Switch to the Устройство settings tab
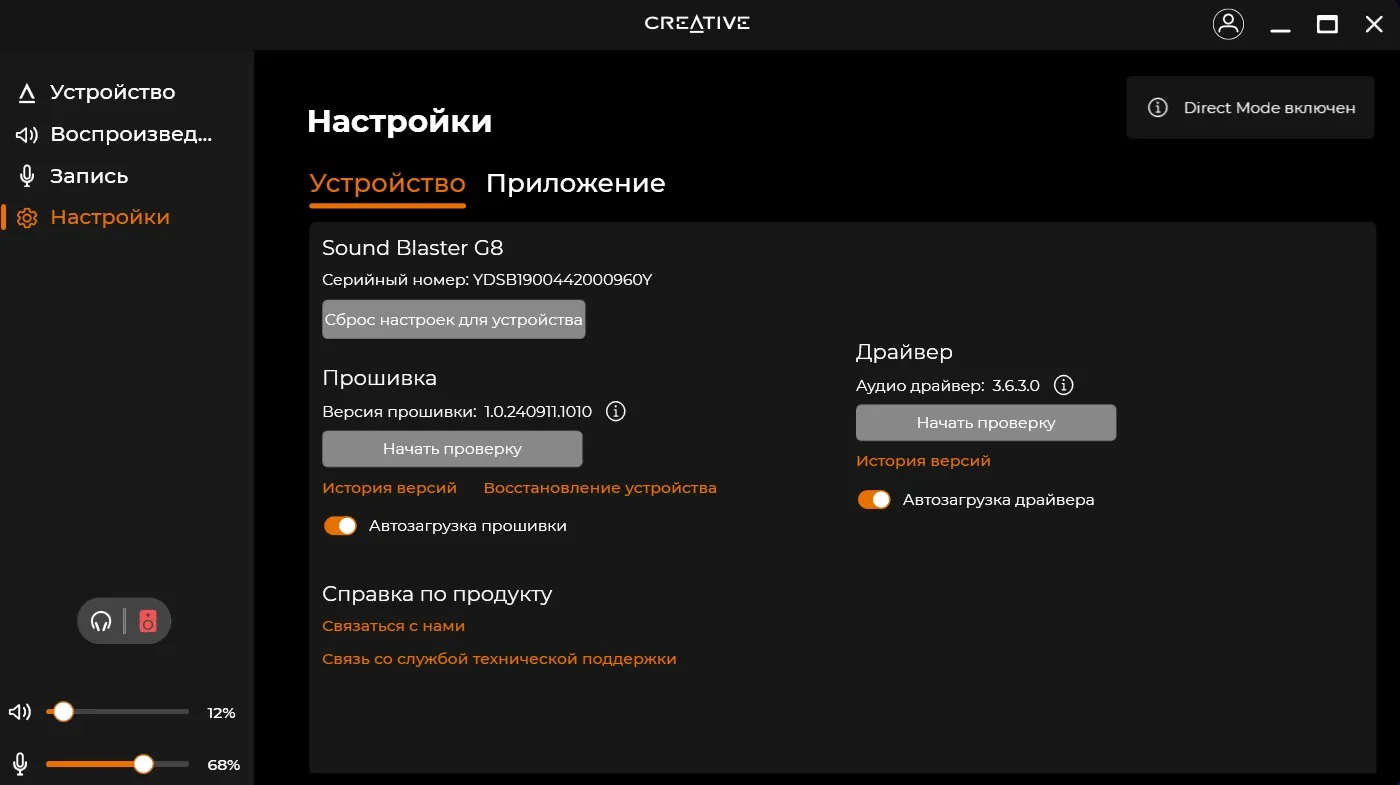Image resolution: width=1400 pixels, height=785 pixels. click(387, 184)
